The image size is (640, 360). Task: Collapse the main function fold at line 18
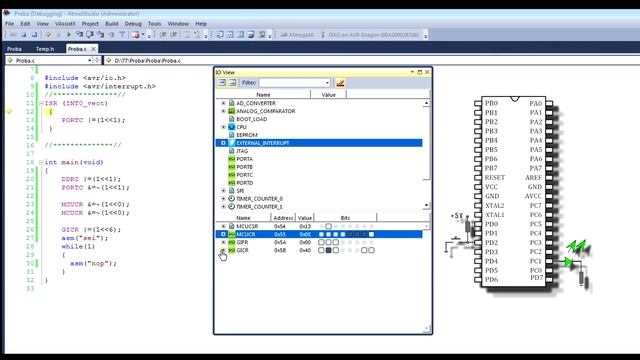click(x=41, y=162)
